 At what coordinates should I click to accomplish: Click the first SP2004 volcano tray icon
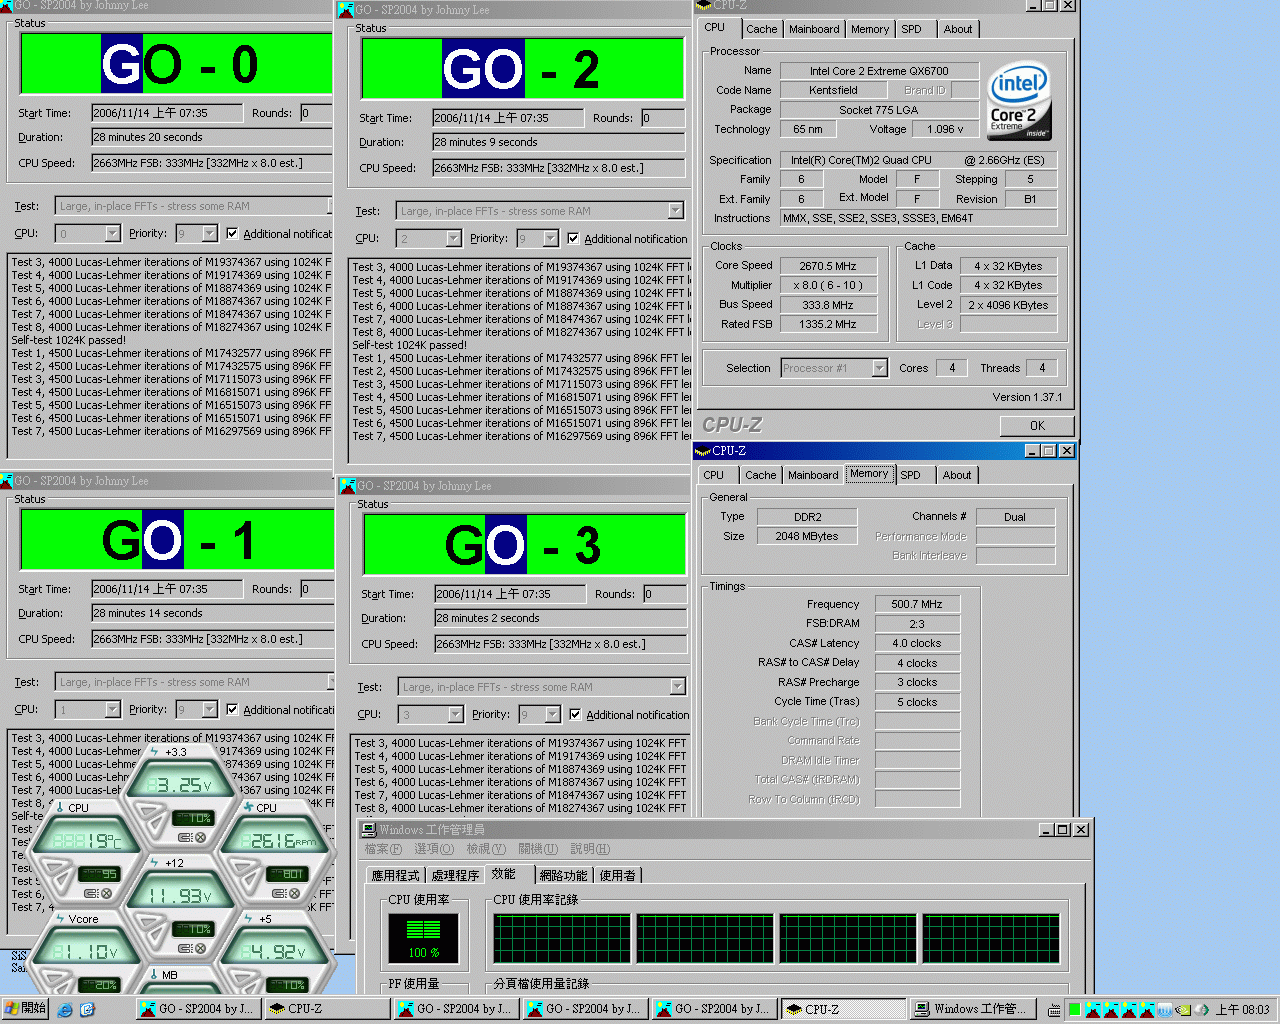1093,1010
